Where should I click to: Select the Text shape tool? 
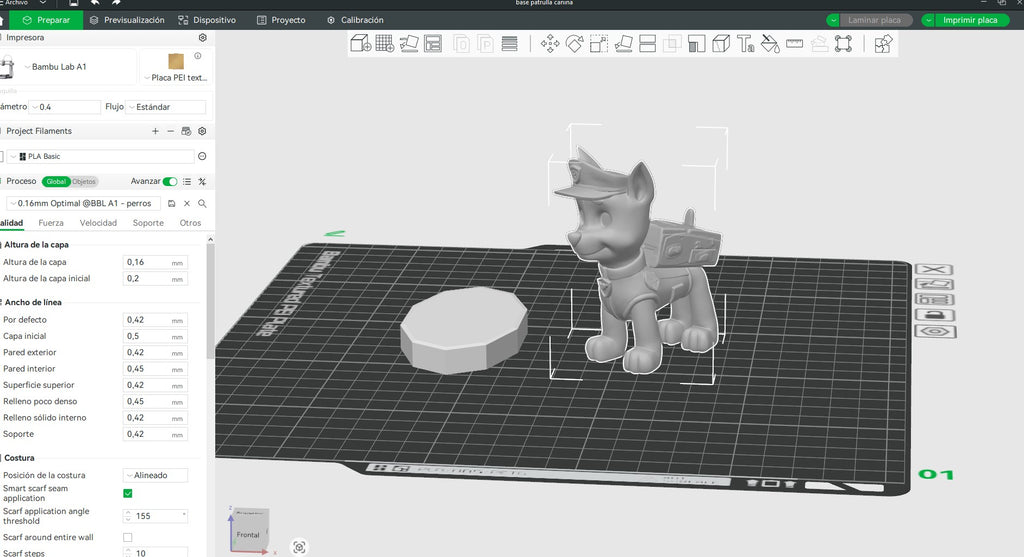click(x=746, y=44)
